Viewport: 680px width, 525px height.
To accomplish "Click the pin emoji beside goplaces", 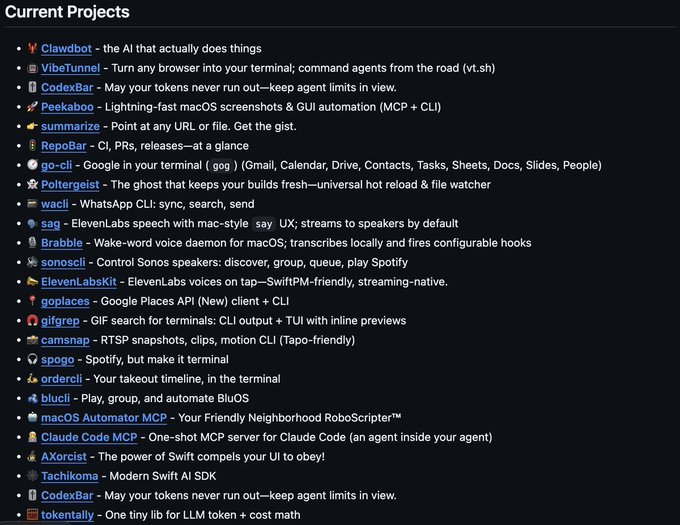I will pos(33,301).
